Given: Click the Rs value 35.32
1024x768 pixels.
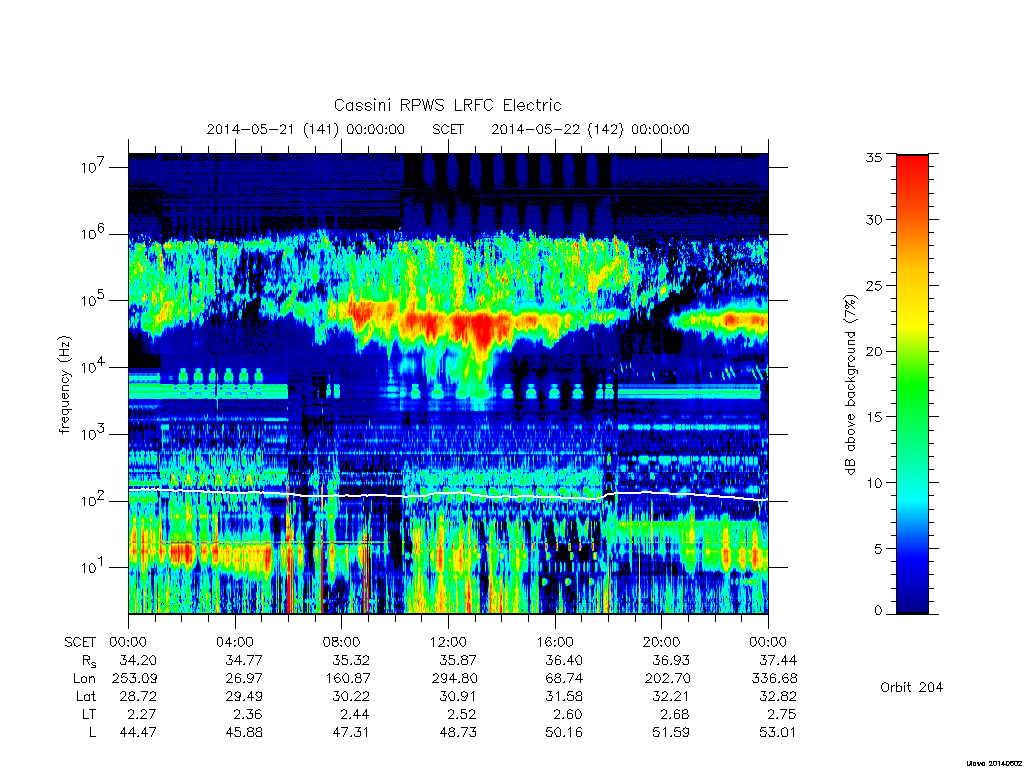Looking at the screenshot, I should (x=351, y=661).
